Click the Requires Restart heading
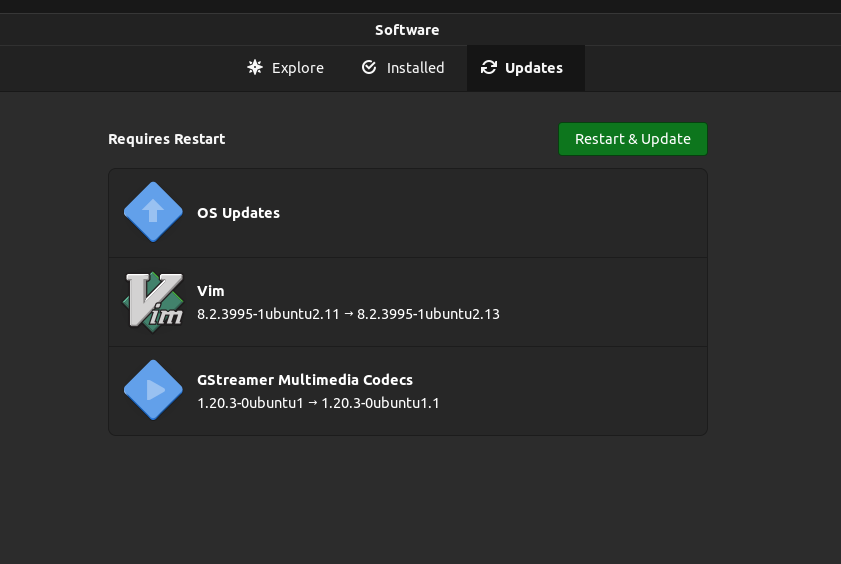This screenshot has height=564, width=841. tap(167, 139)
